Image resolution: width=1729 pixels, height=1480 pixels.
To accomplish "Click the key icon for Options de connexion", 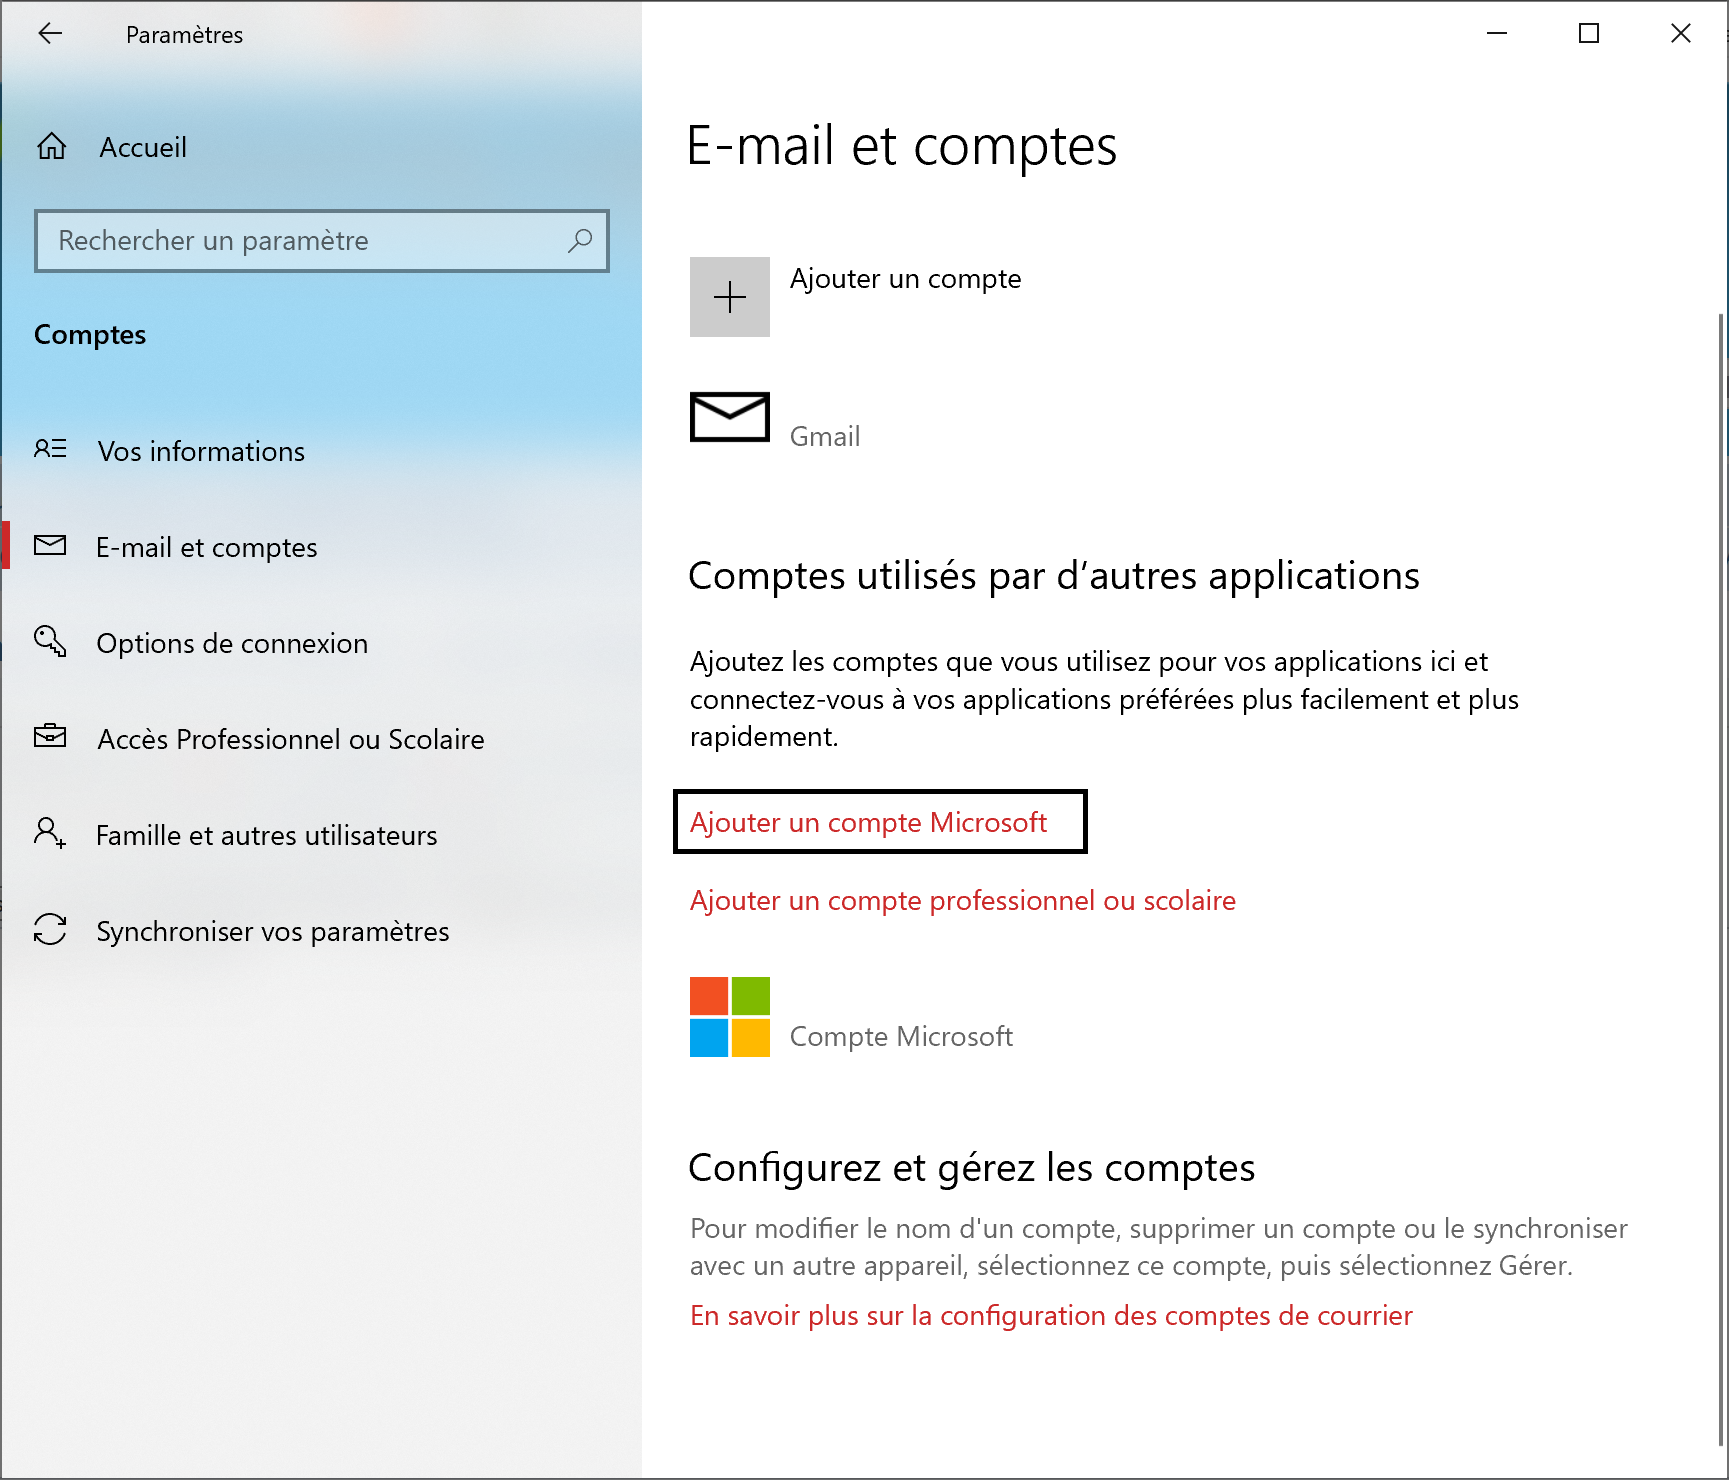I will click(50, 641).
